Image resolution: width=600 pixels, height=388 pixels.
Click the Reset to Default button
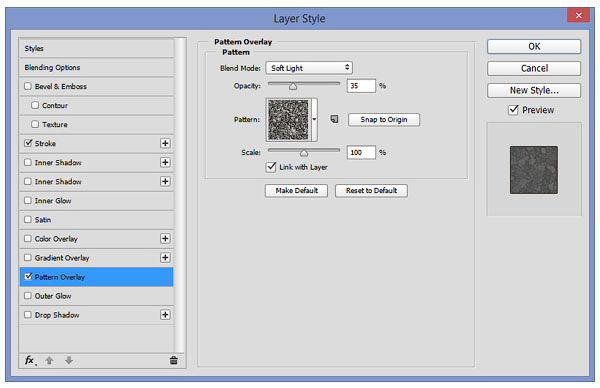(371, 191)
